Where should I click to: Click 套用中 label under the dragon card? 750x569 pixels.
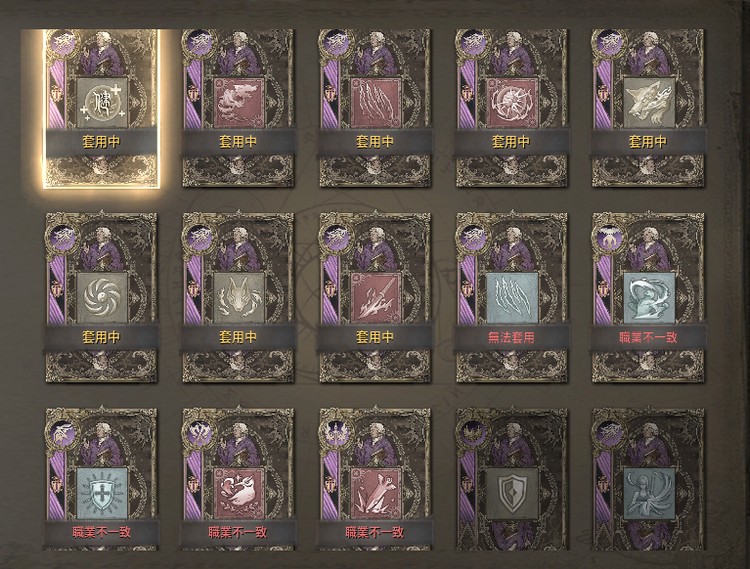(238, 142)
